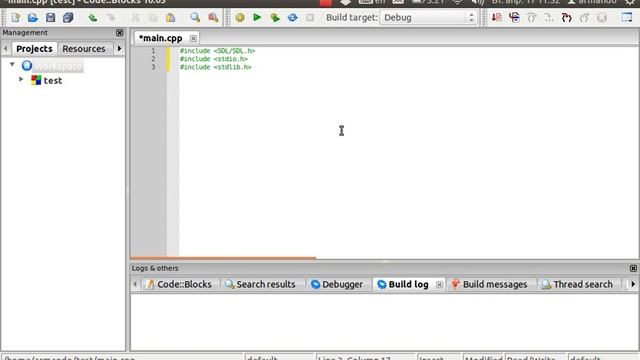Undo the last edit with the green arrow

[x=93, y=18]
